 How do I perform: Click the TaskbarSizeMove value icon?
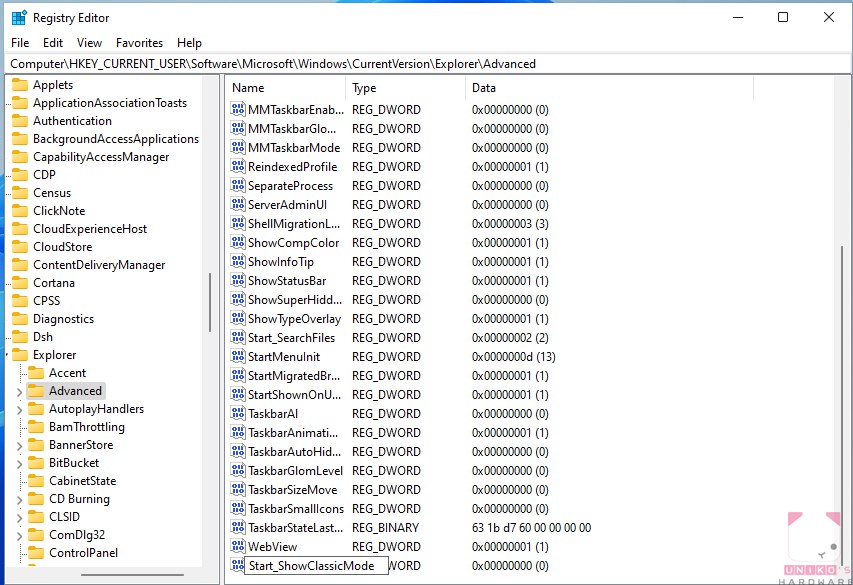click(x=238, y=490)
